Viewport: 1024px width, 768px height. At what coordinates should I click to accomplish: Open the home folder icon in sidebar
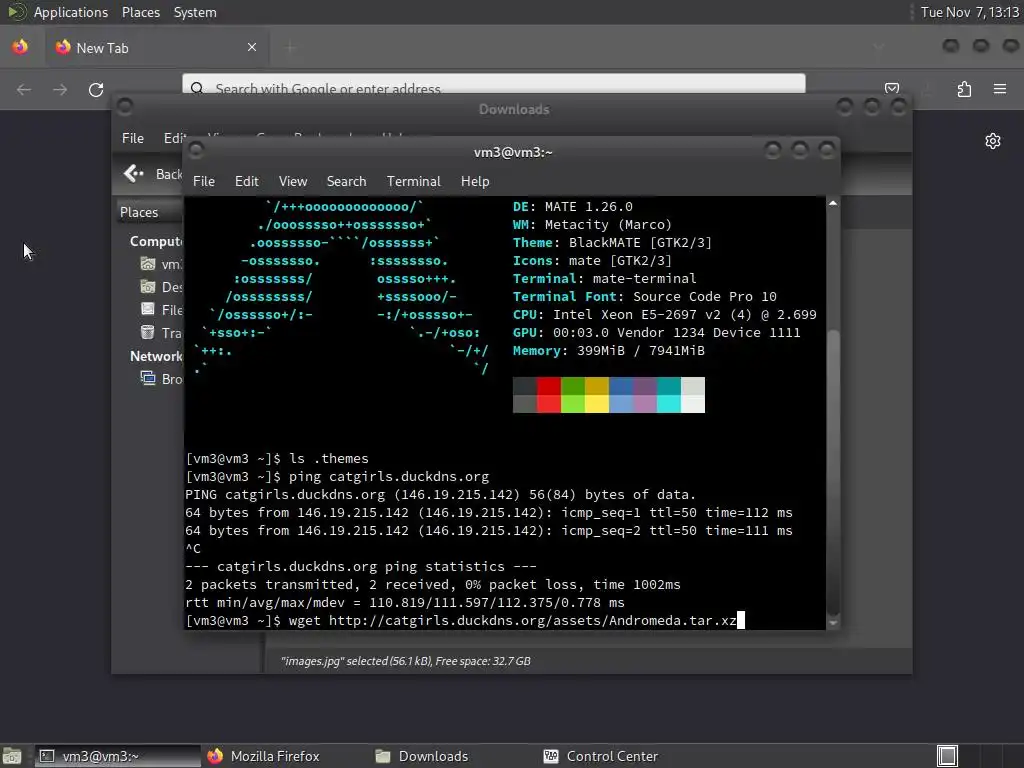pos(148,264)
